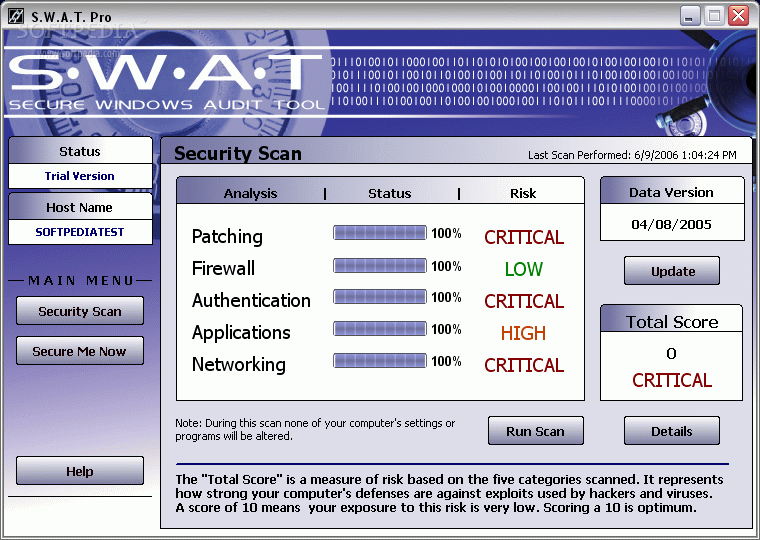This screenshot has width=760, height=540.
Task: Open the Security Scan menu button
Action: point(80,311)
